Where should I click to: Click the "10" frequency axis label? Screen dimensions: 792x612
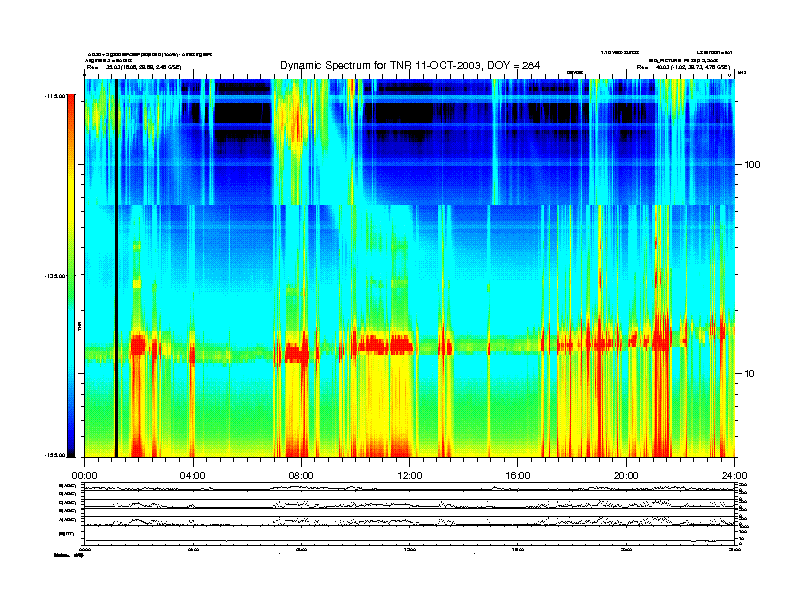click(x=749, y=374)
